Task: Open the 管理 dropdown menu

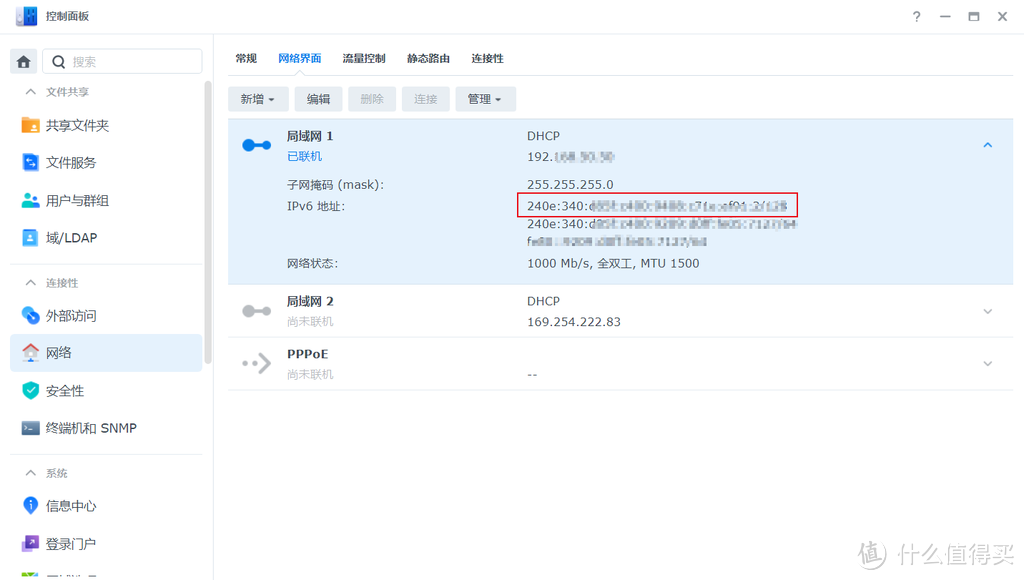Action: (x=485, y=98)
